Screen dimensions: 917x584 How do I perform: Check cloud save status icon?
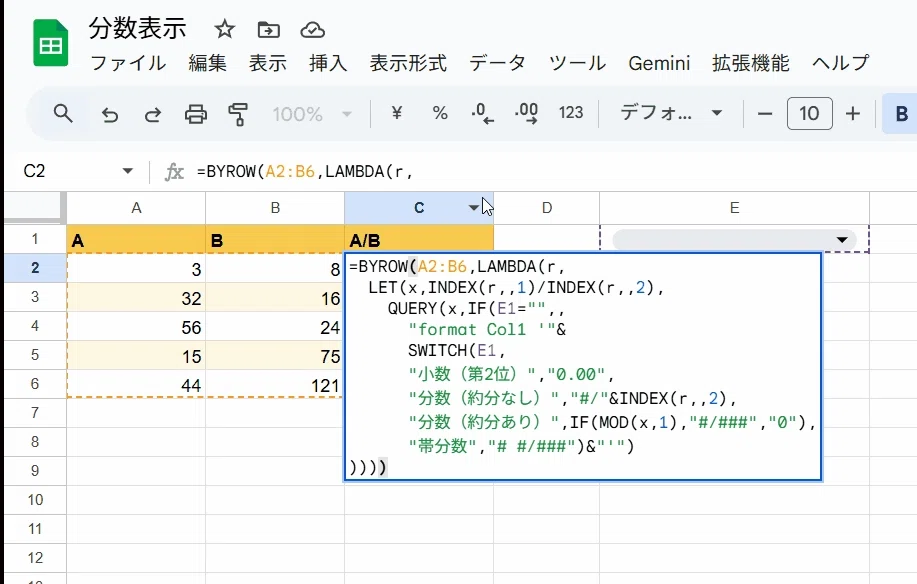(x=312, y=29)
